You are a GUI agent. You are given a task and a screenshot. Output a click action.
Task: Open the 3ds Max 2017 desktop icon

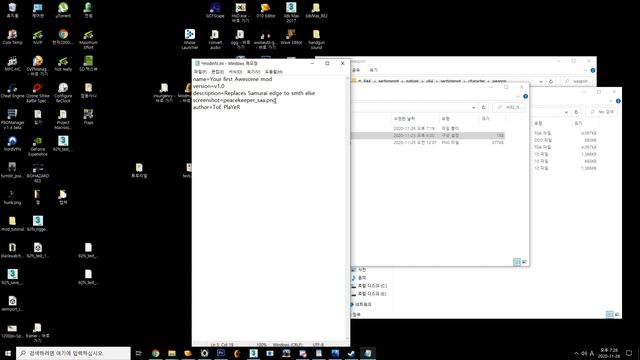pyautogui.click(x=291, y=13)
